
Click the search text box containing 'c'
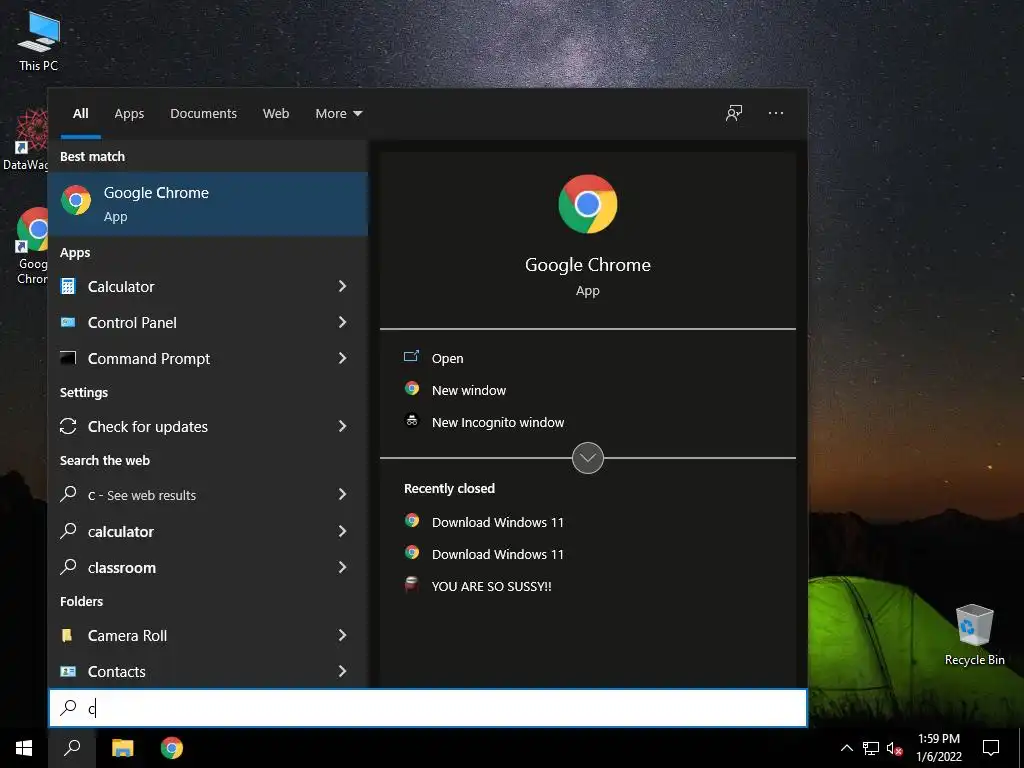coord(428,708)
